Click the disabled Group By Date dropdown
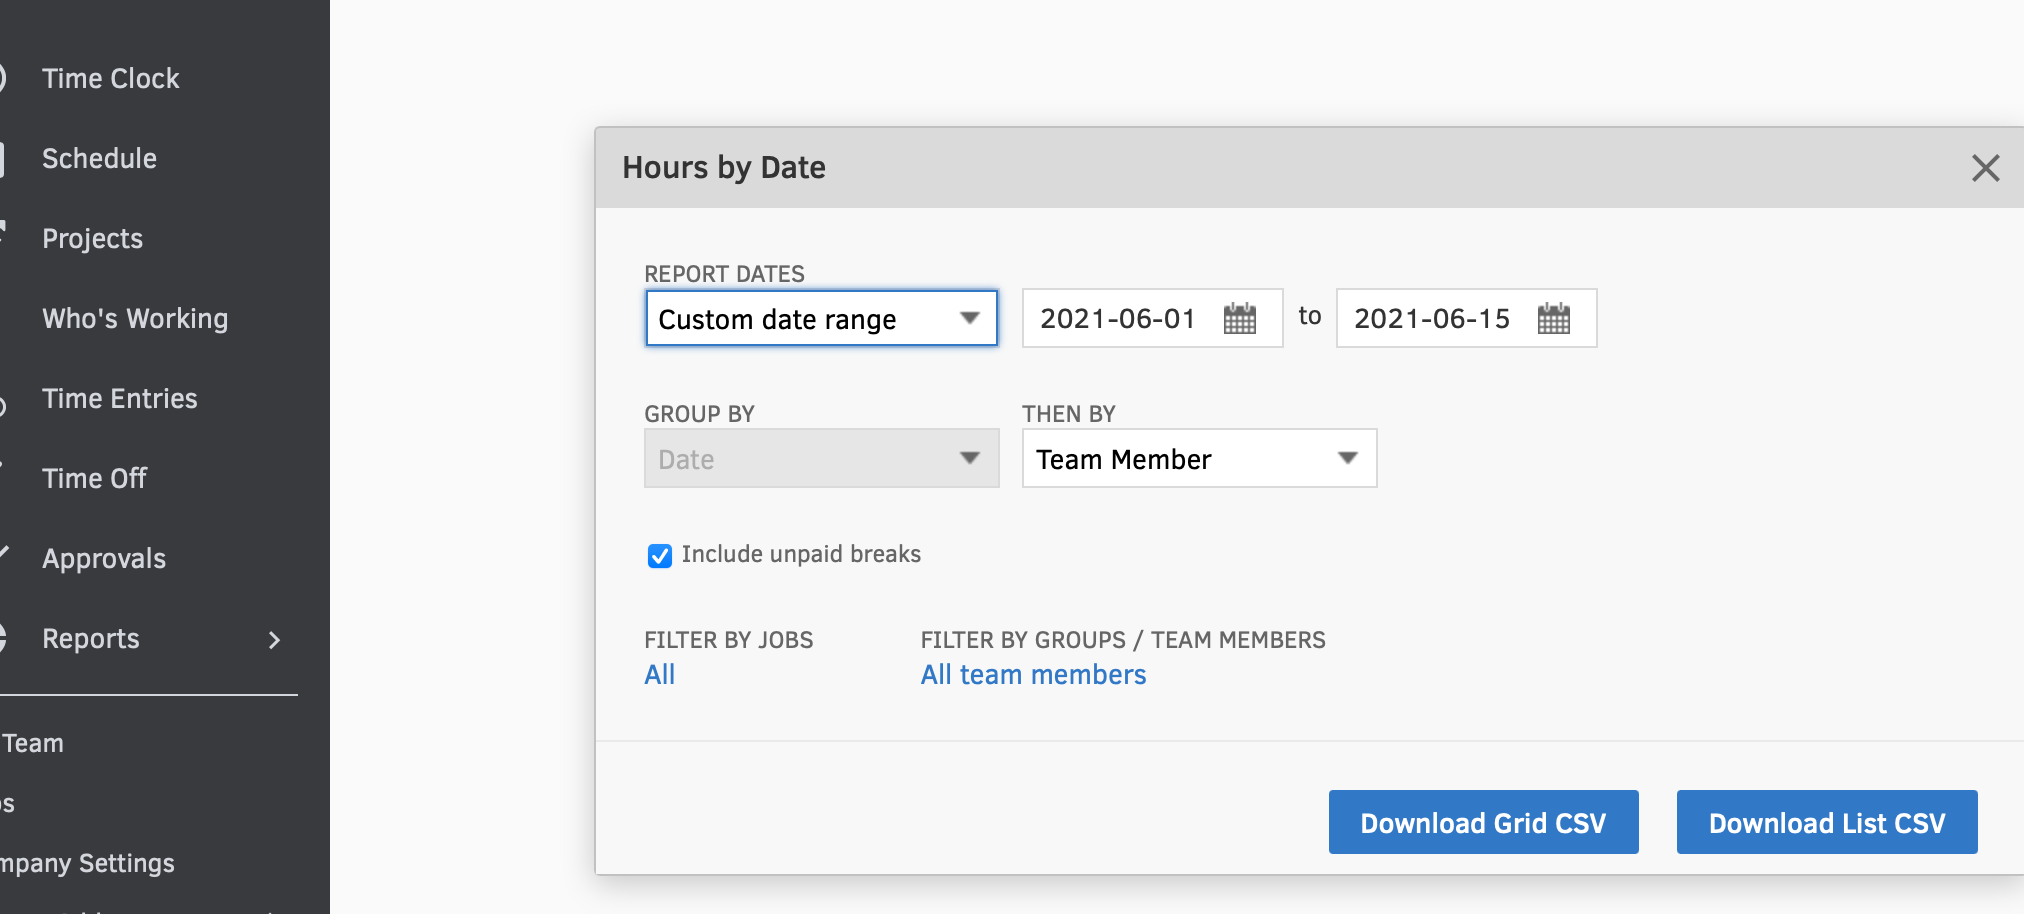2024x914 pixels. pyautogui.click(x=821, y=459)
